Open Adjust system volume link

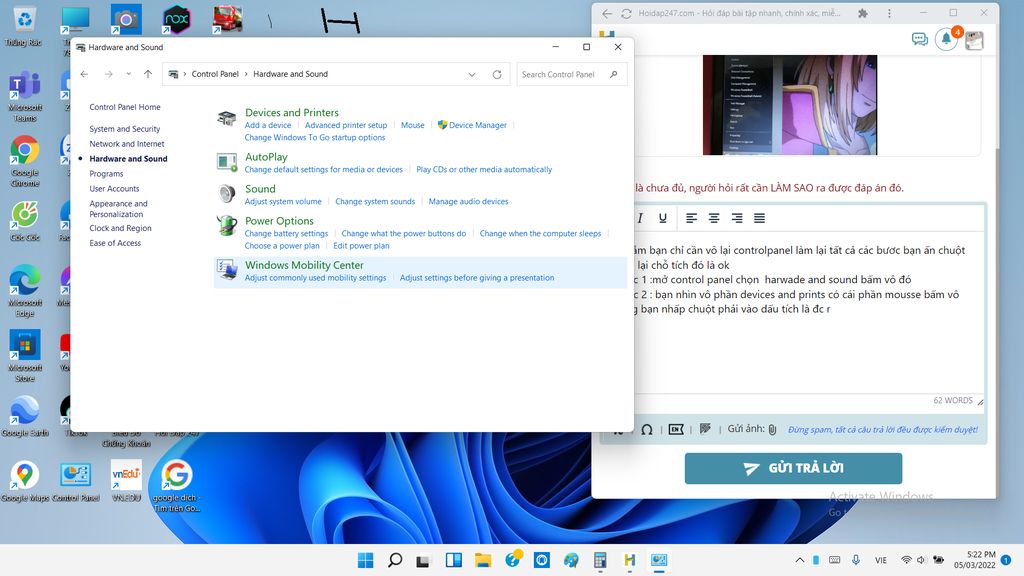click(283, 202)
